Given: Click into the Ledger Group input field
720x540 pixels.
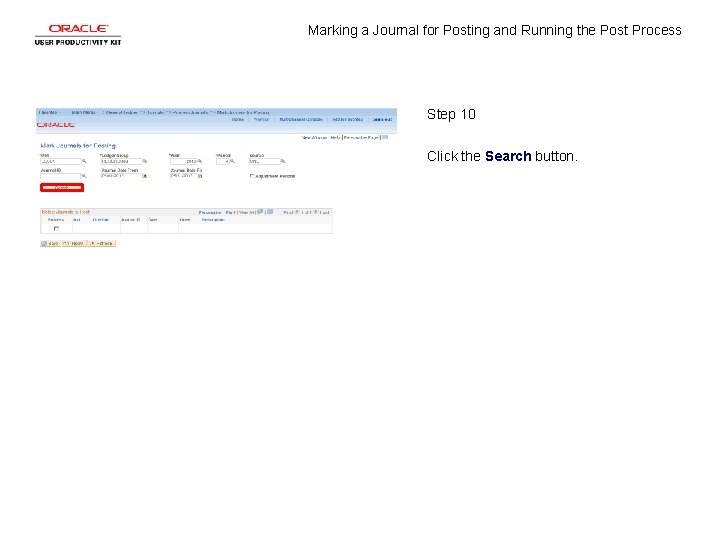Looking at the screenshot, I should 121,161.
